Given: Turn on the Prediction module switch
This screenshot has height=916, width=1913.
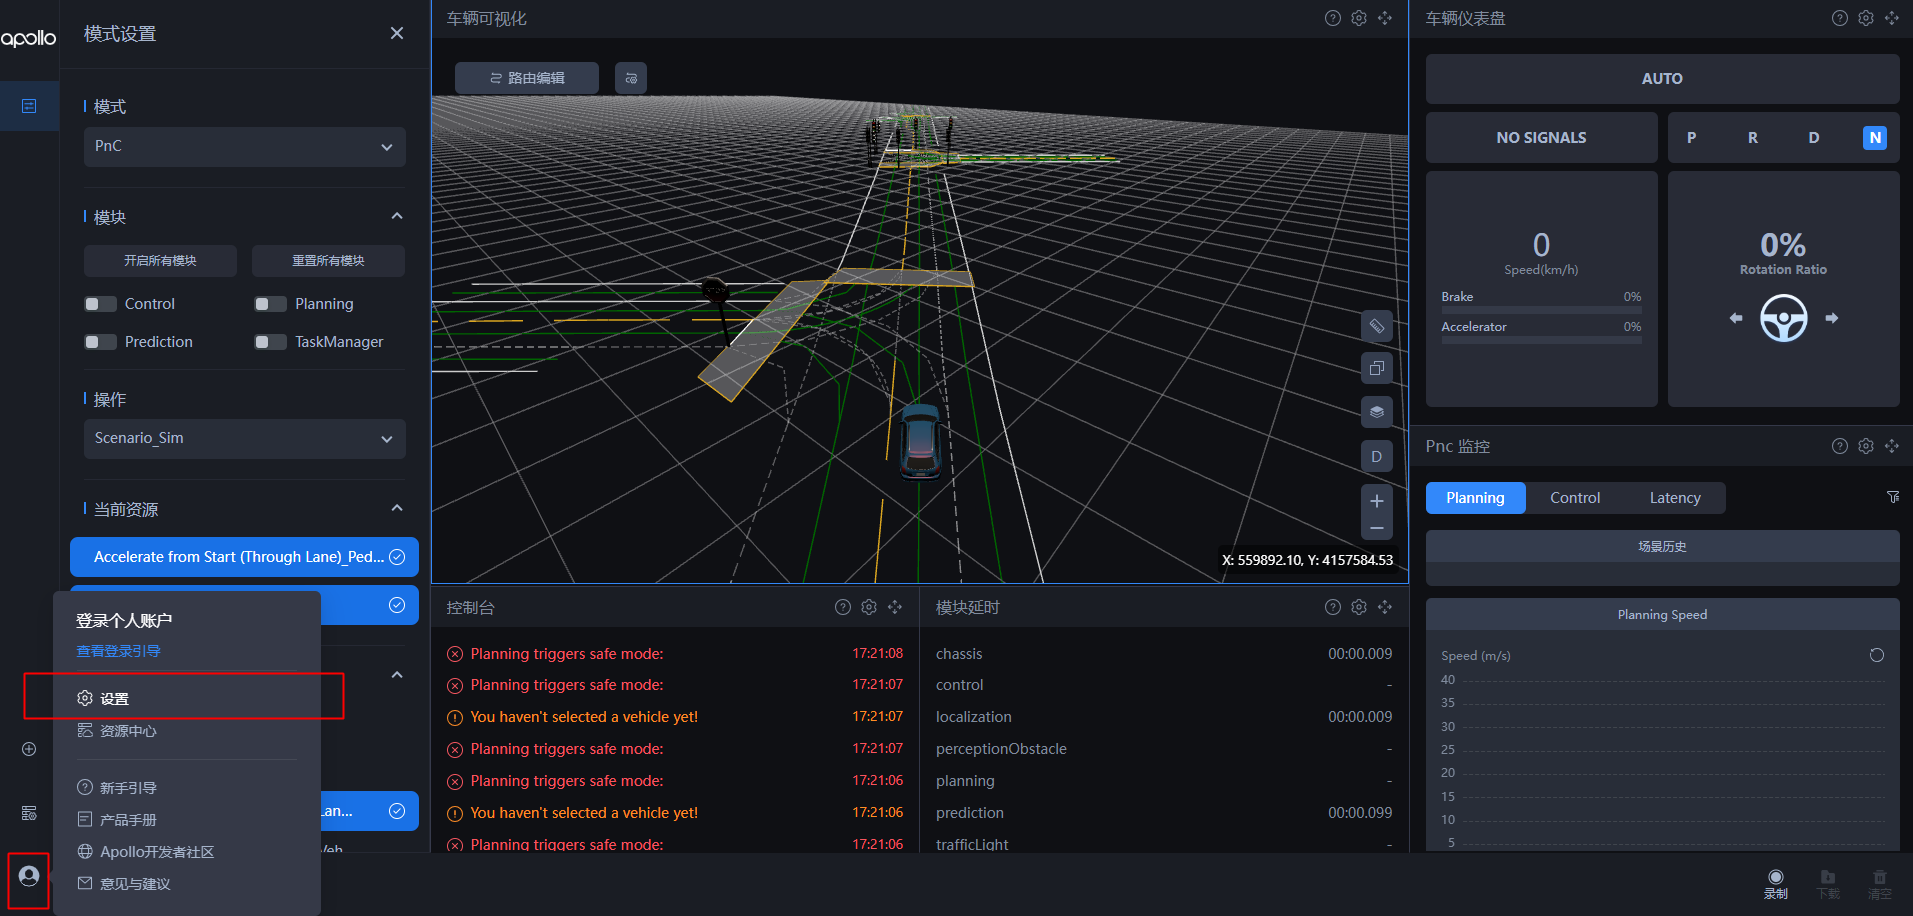Looking at the screenshot, I should coord(100,341).
